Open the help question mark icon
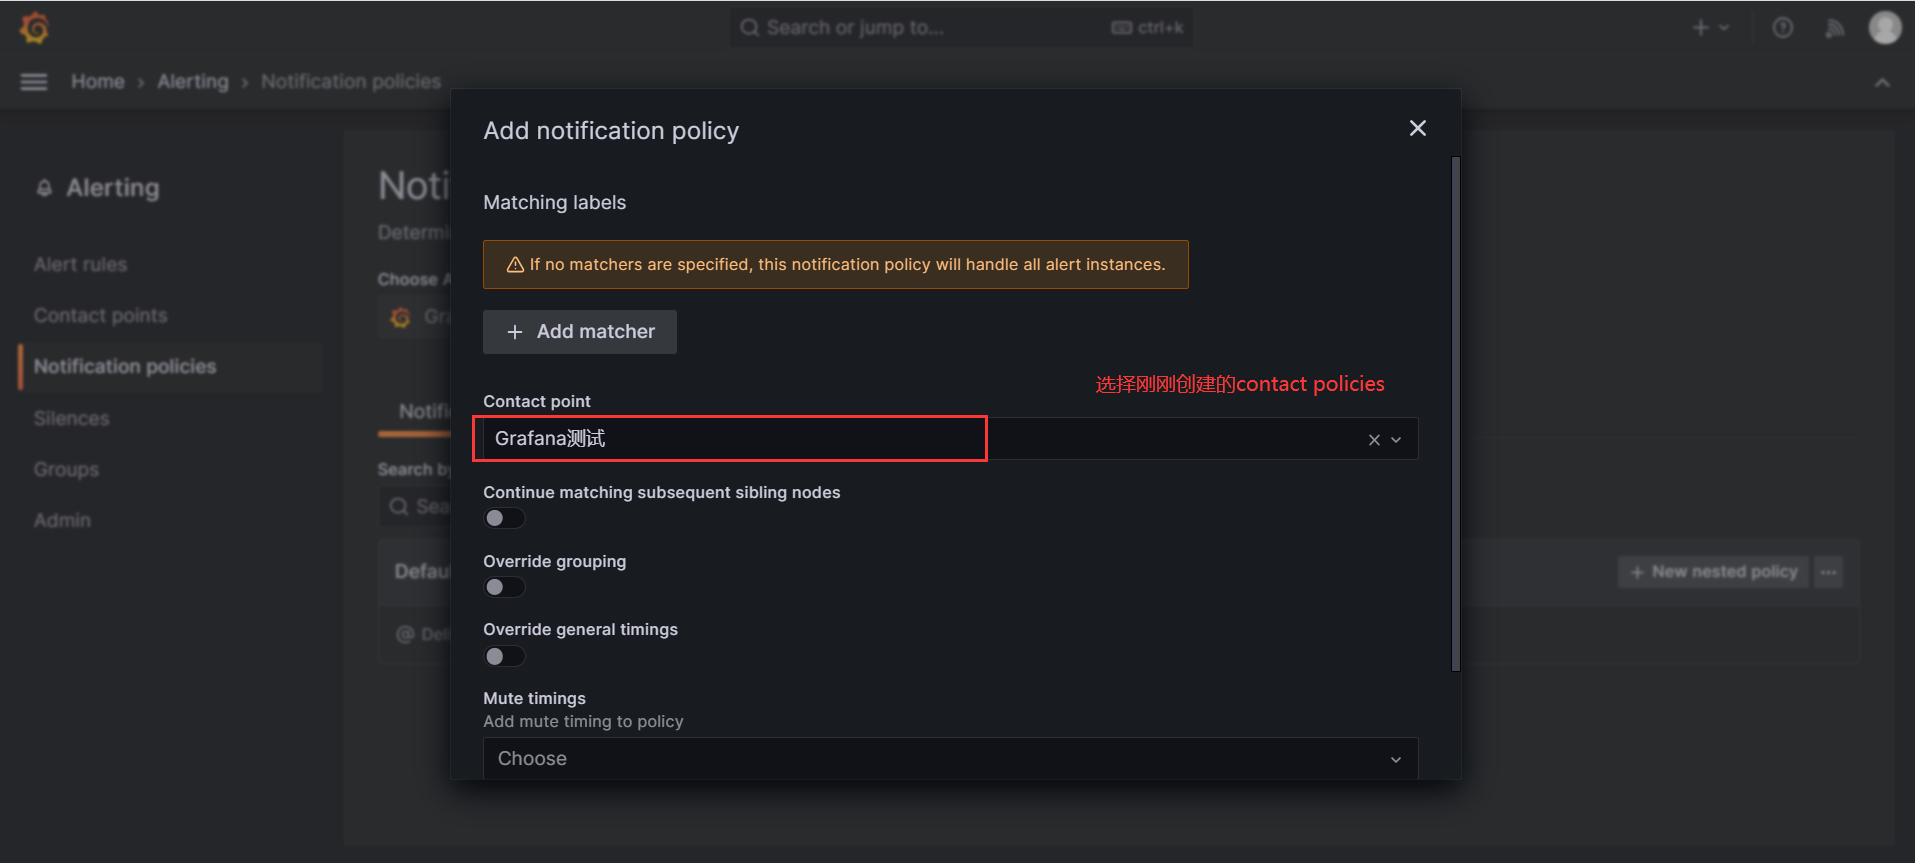The width and height of the screenshot is (1915, 863). (x=1782, y=28)
